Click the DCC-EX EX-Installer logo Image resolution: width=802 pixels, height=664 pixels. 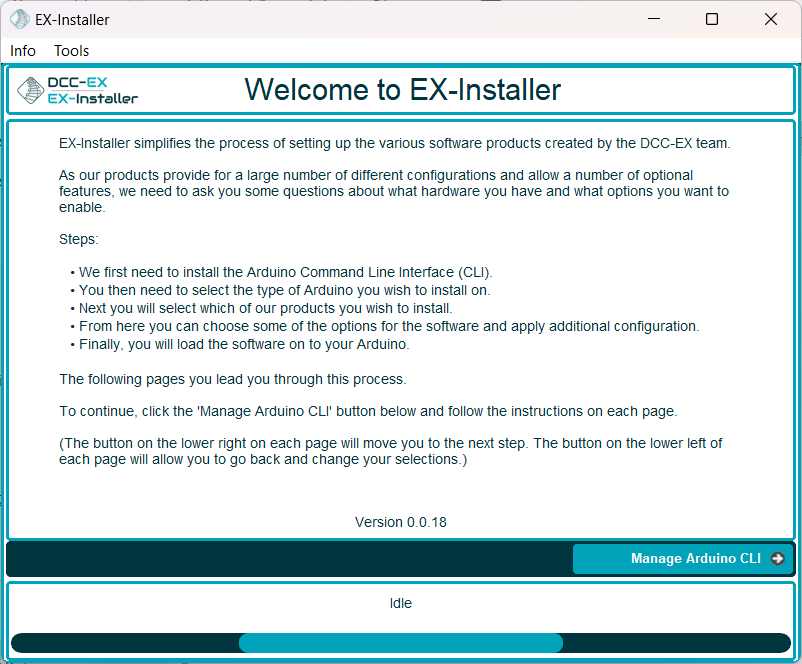[78, 91]
